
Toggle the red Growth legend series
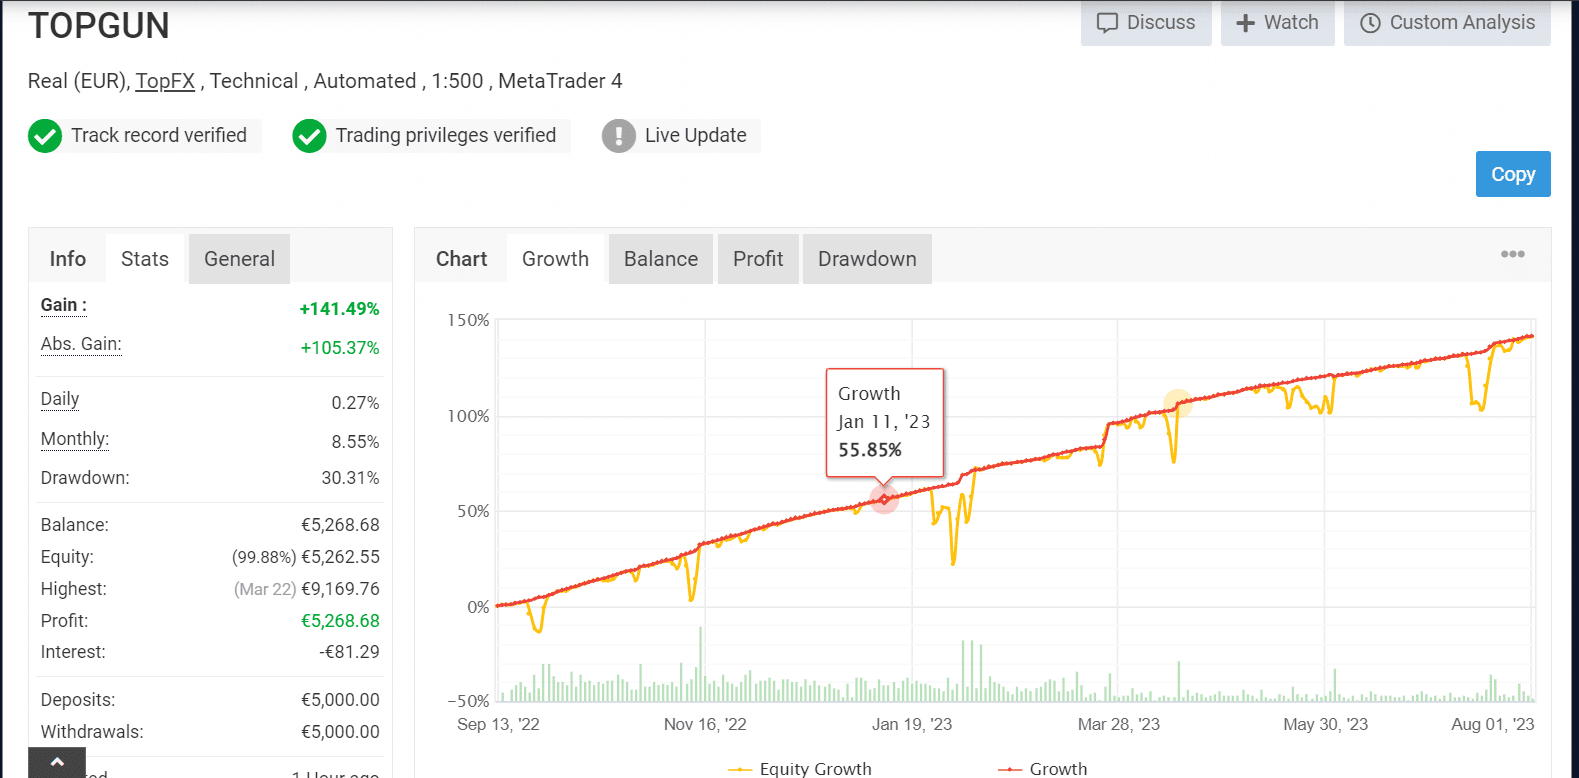(1043, 768)
